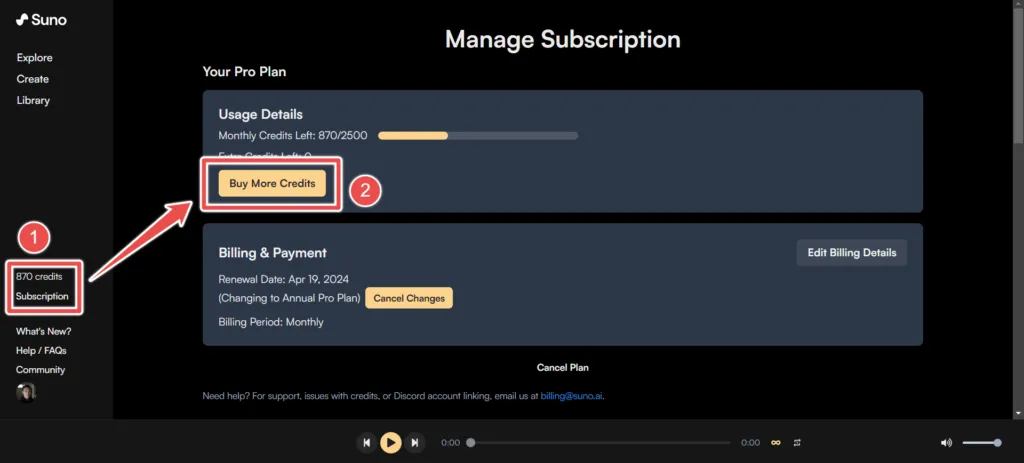
Task: Go to the Create page
Action: (32, 79)
